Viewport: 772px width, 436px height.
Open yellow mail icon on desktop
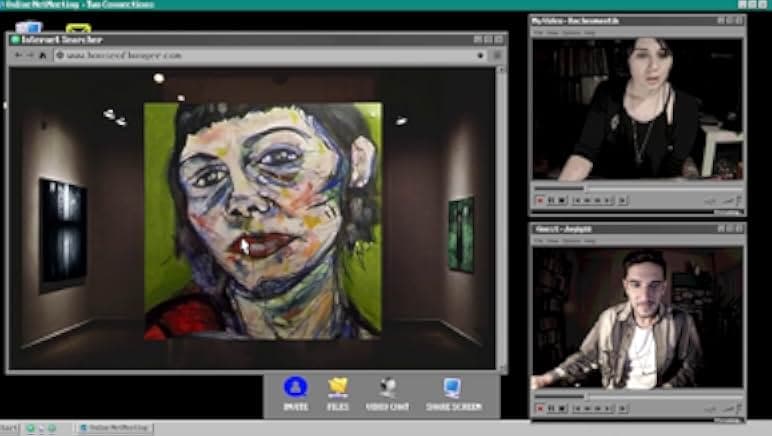click(x=78, y=27)
